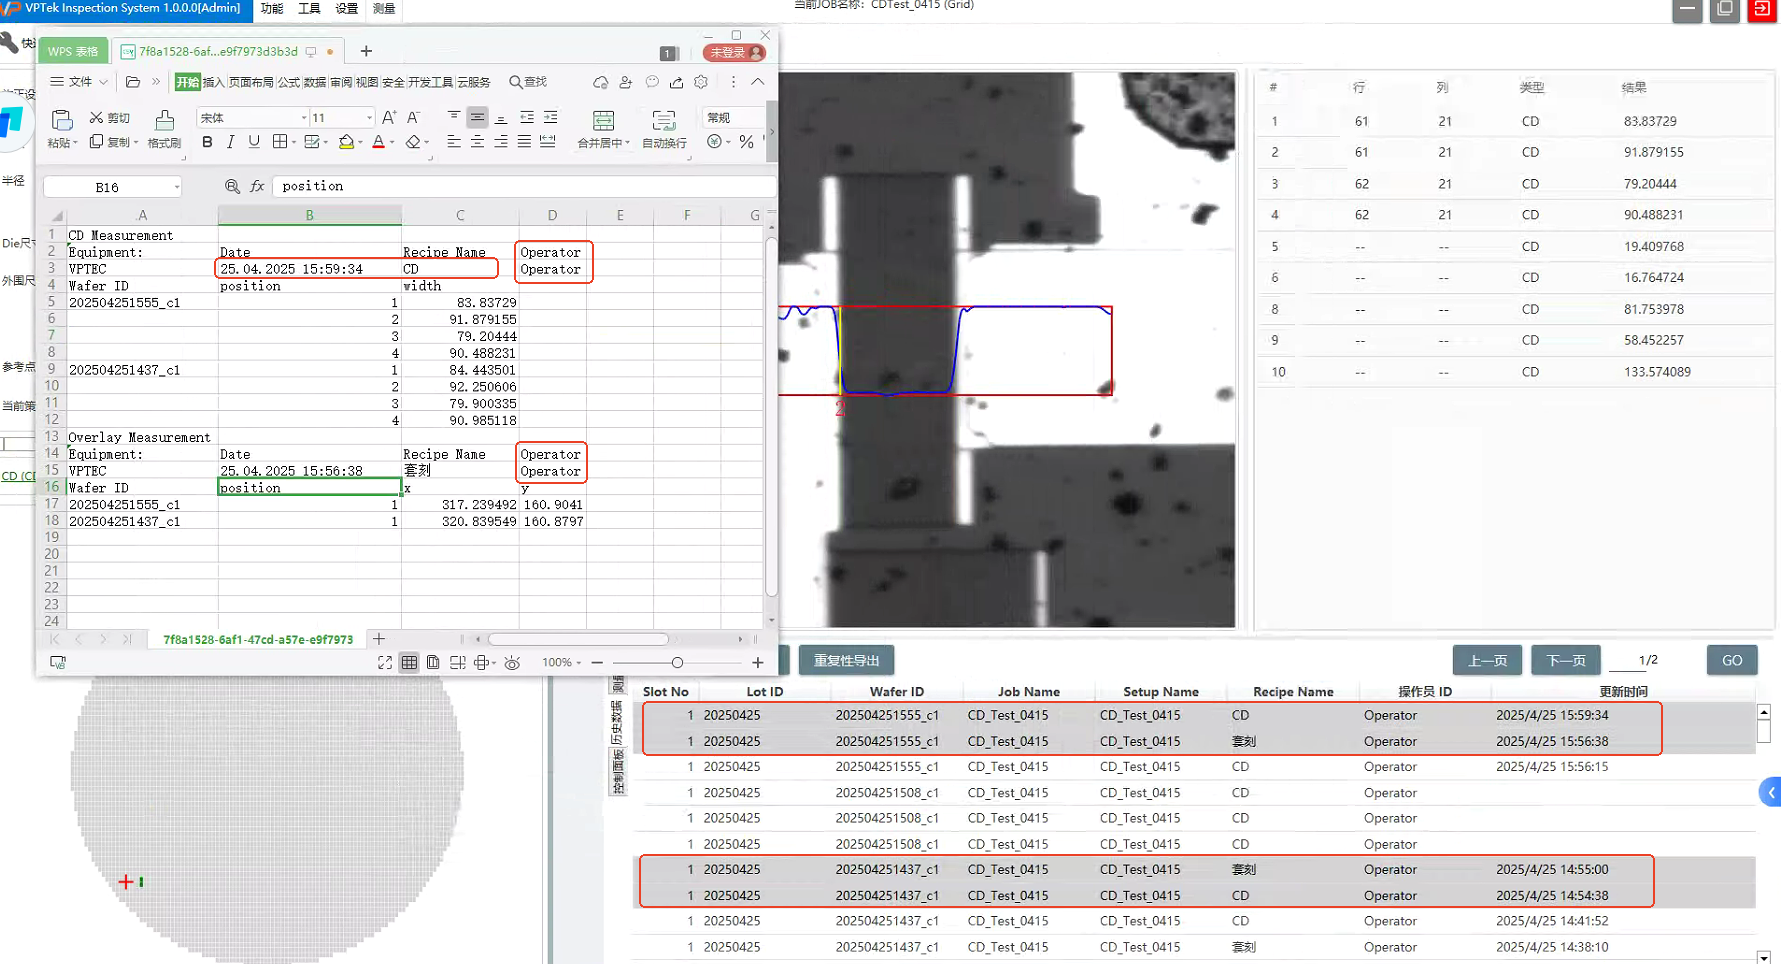The image size is (1781, 964).
Task: Adjust the WPS zoom slider handle
Action: pos(677,662)
